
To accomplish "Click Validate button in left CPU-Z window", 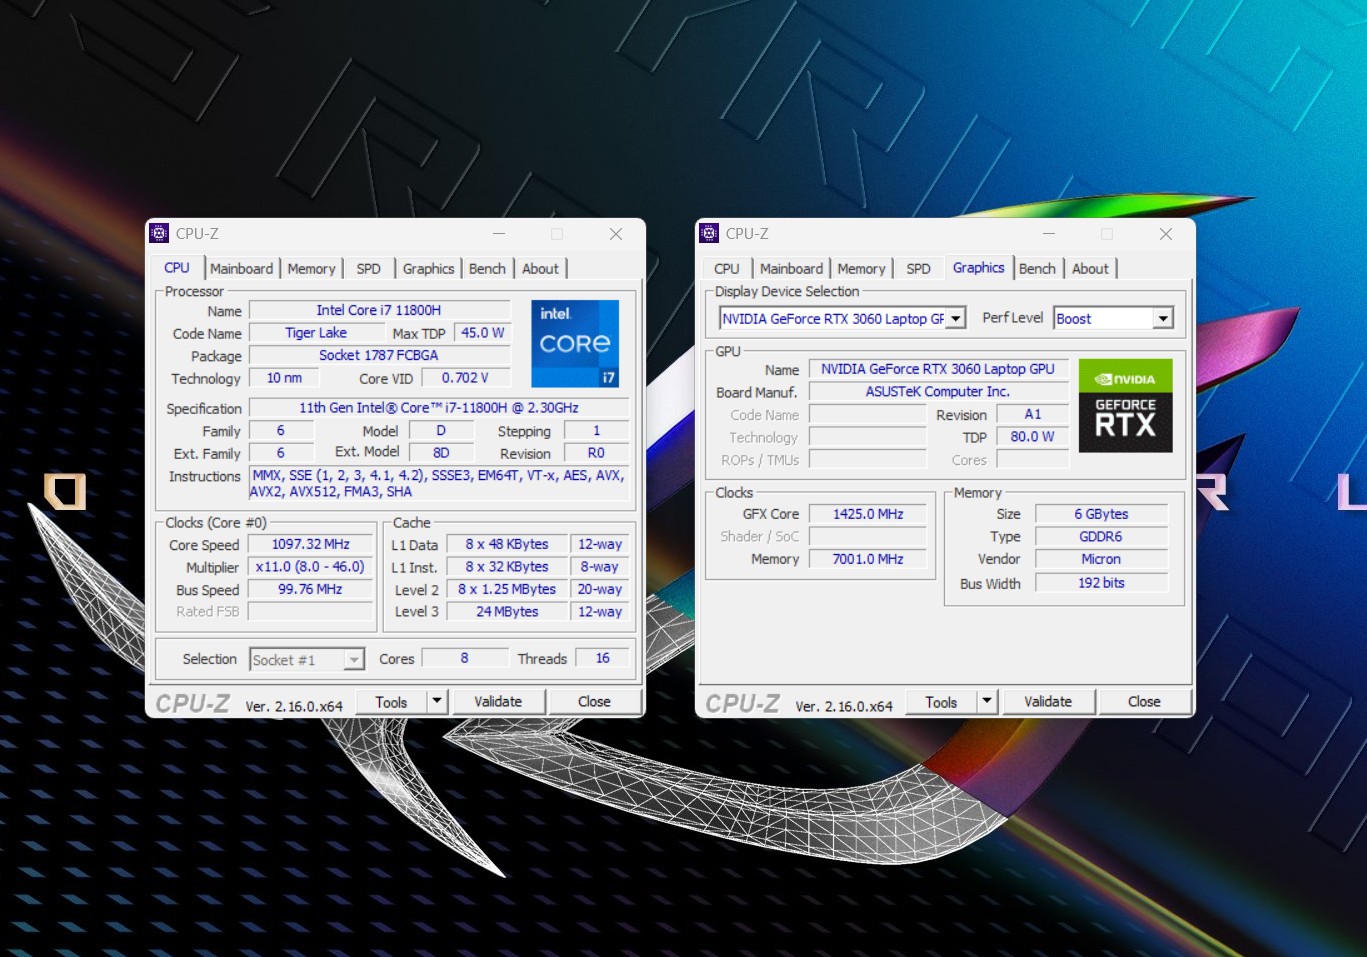I will [498, 701].
